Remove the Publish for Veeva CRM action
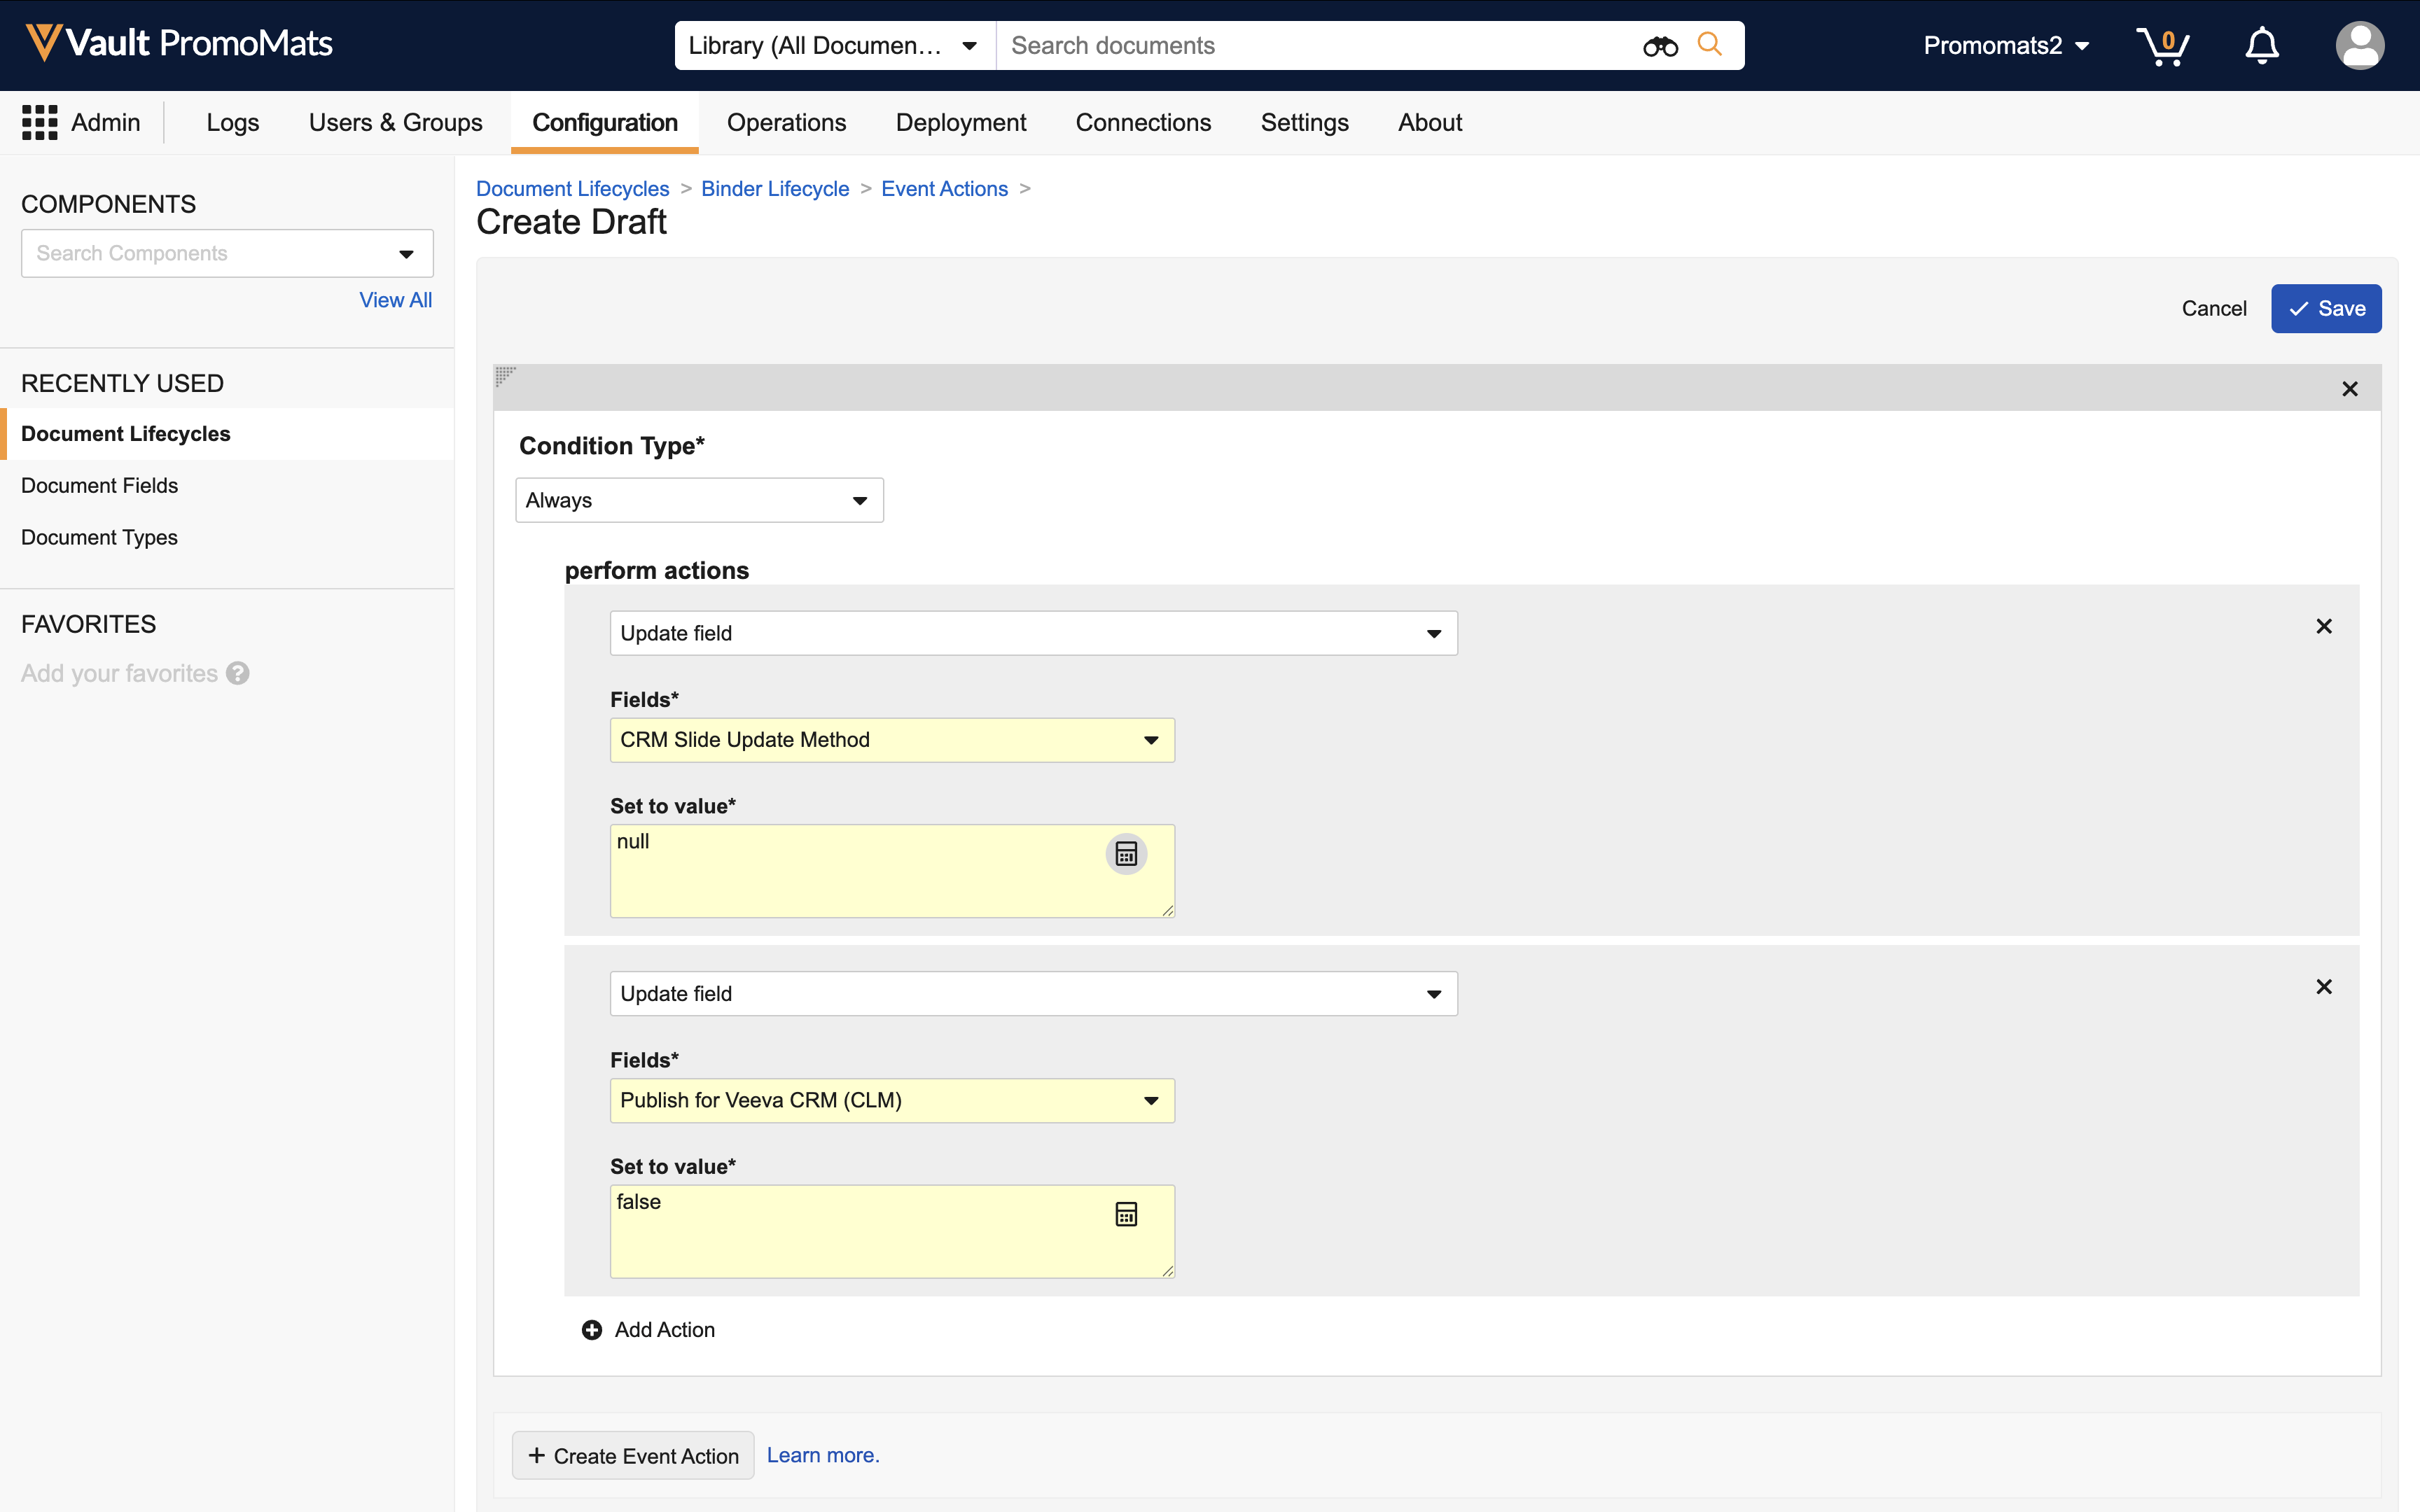The height and width of the screenshot is (1512, 2420). click(2324, 987)
